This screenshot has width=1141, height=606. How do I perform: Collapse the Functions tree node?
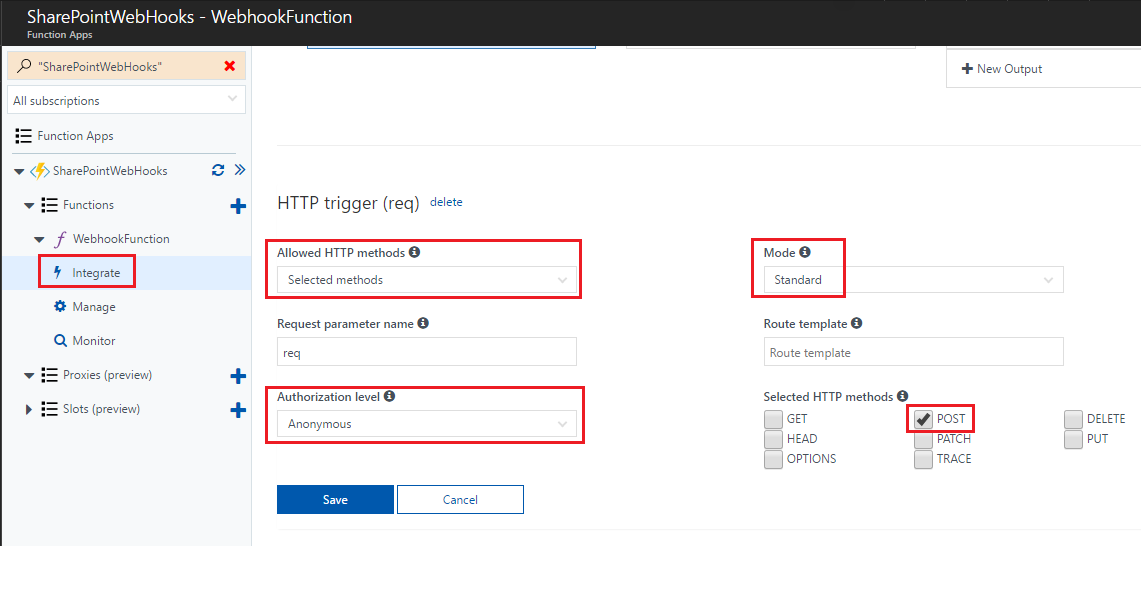[x=29, y=206]
